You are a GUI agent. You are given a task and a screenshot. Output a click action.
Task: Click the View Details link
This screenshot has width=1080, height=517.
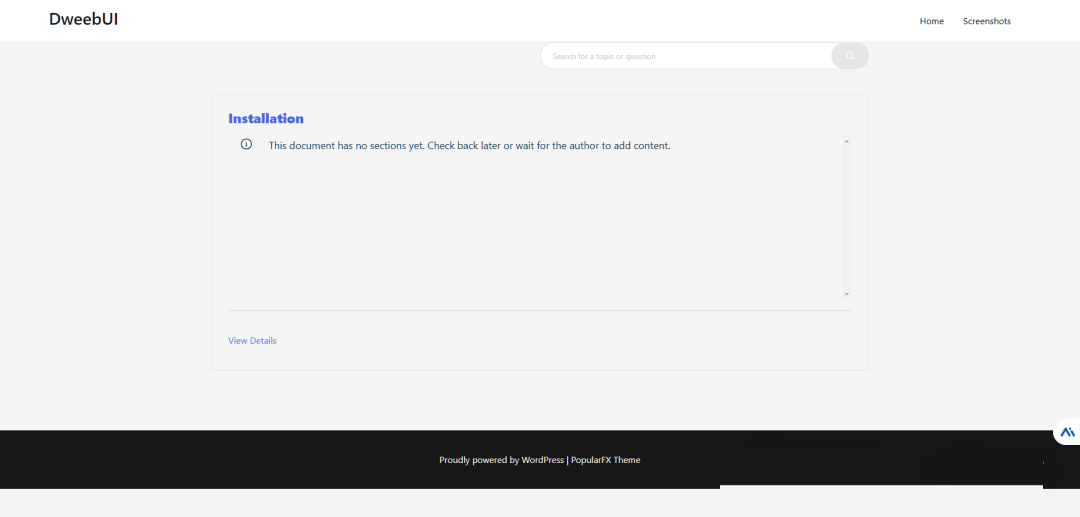click(x=252, y=341)
